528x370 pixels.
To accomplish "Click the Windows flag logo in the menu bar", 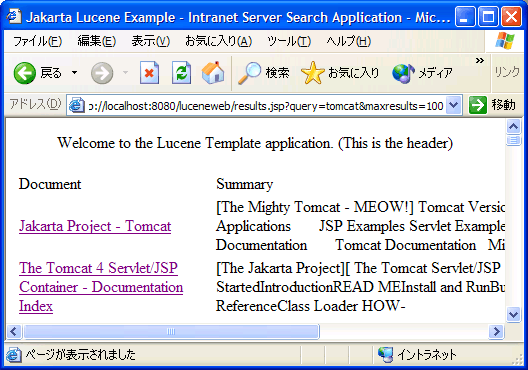I will [505, 41].
